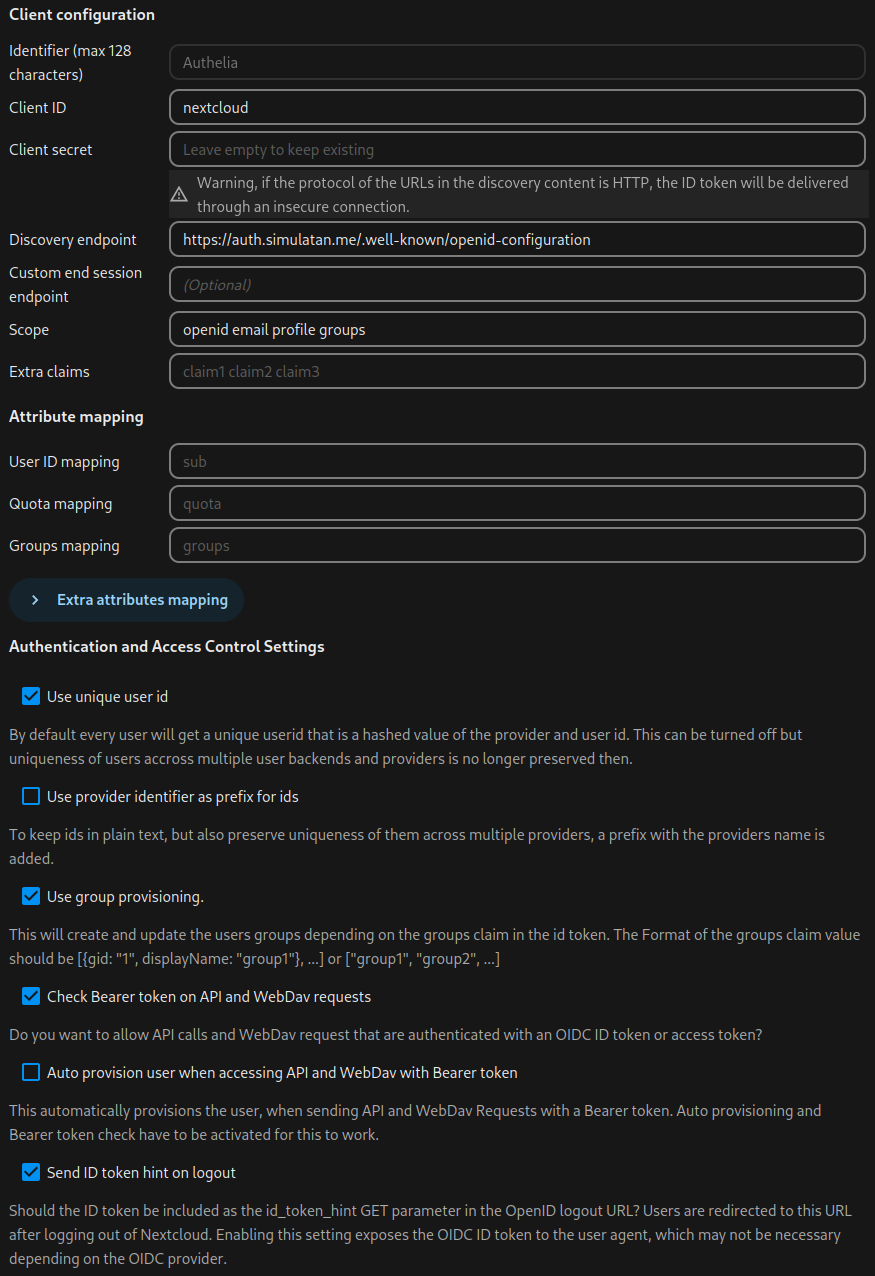Enable Use provider identifier as prefix for ids
The image size is (875, 1276).
click(30, 796)
